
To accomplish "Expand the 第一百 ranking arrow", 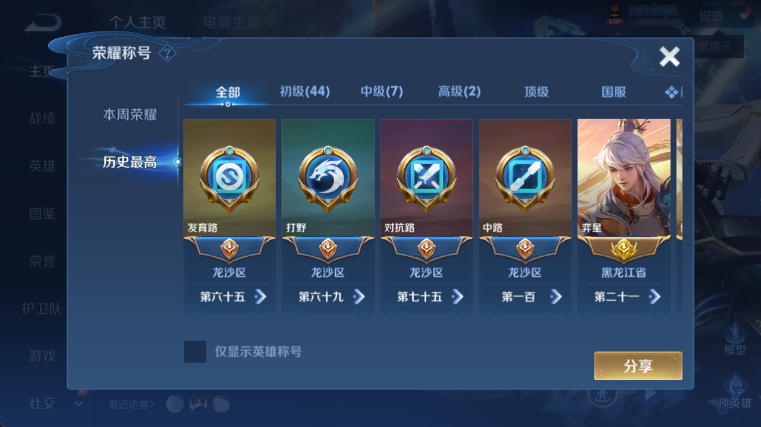I will pos(556,296).
